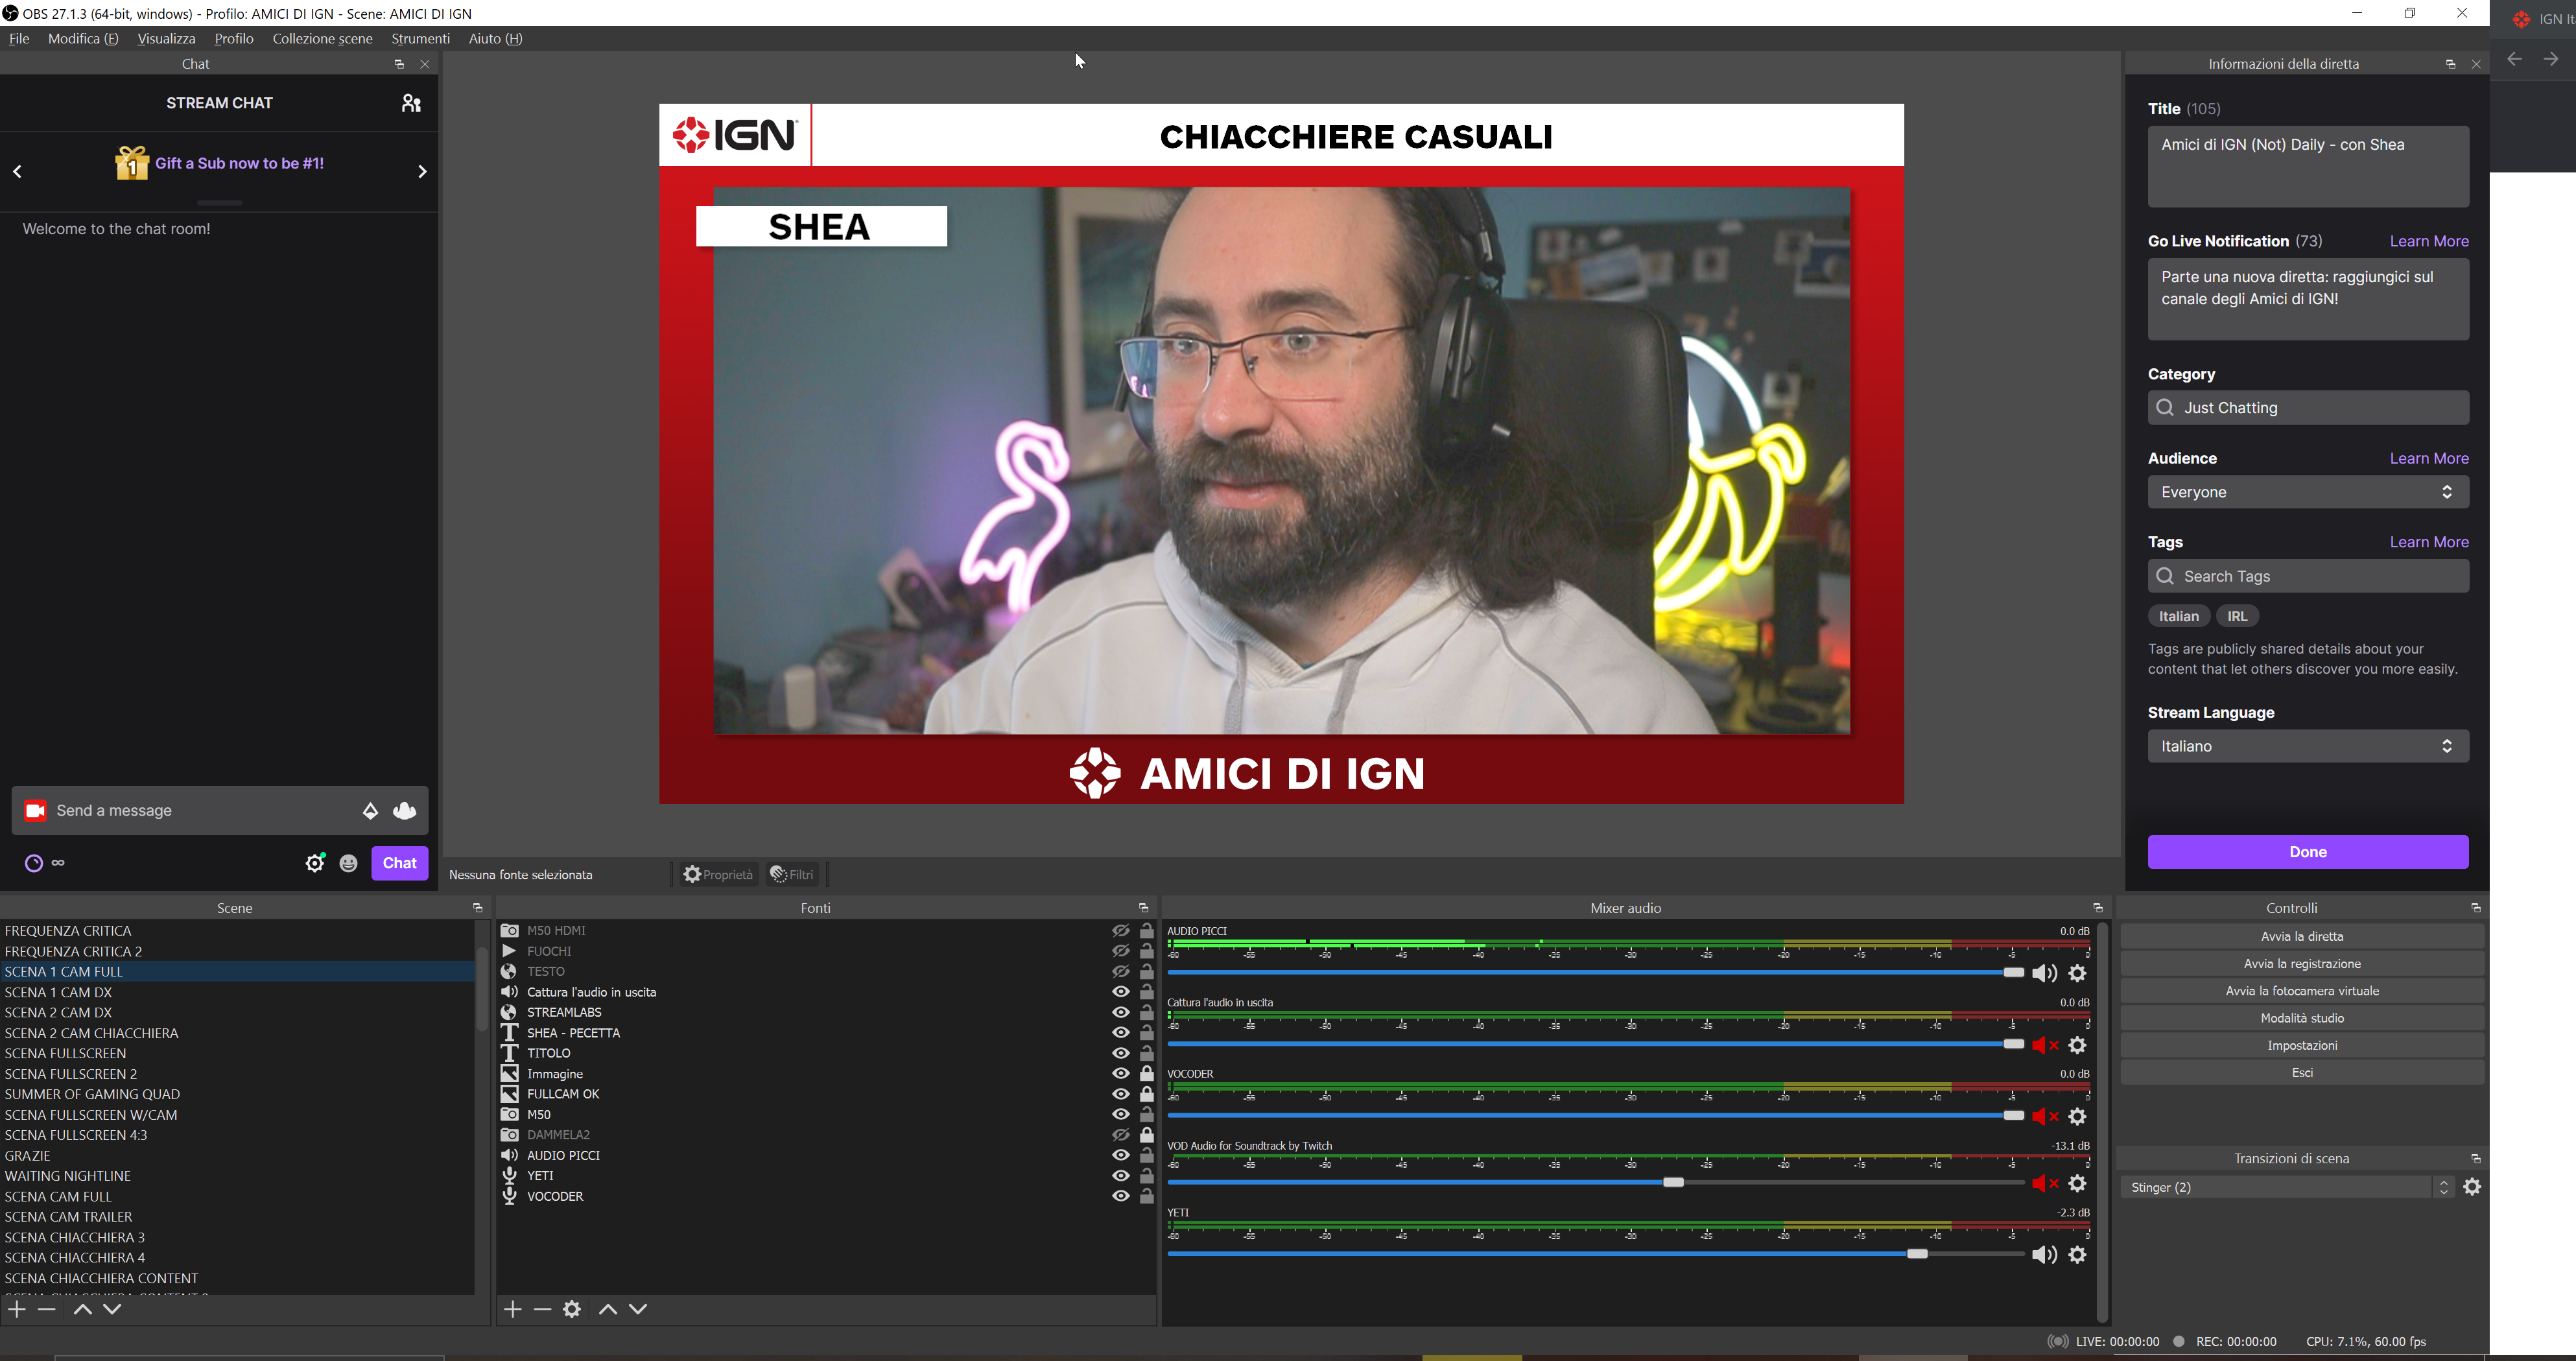Open source properties gear in Fonti toolbar
Image resolution: width=2576 pixels, height=1361 pixels.
[x=572, y=1309]
